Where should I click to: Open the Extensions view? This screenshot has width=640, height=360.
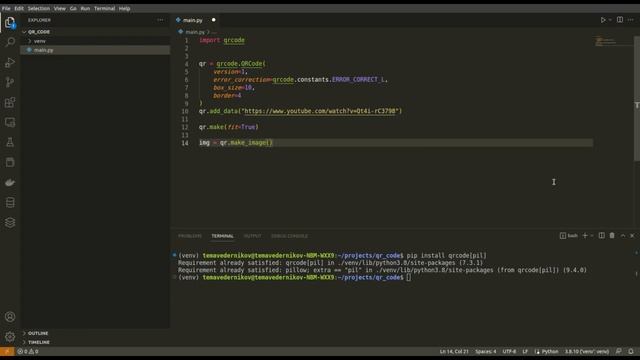tap(10, 102)
